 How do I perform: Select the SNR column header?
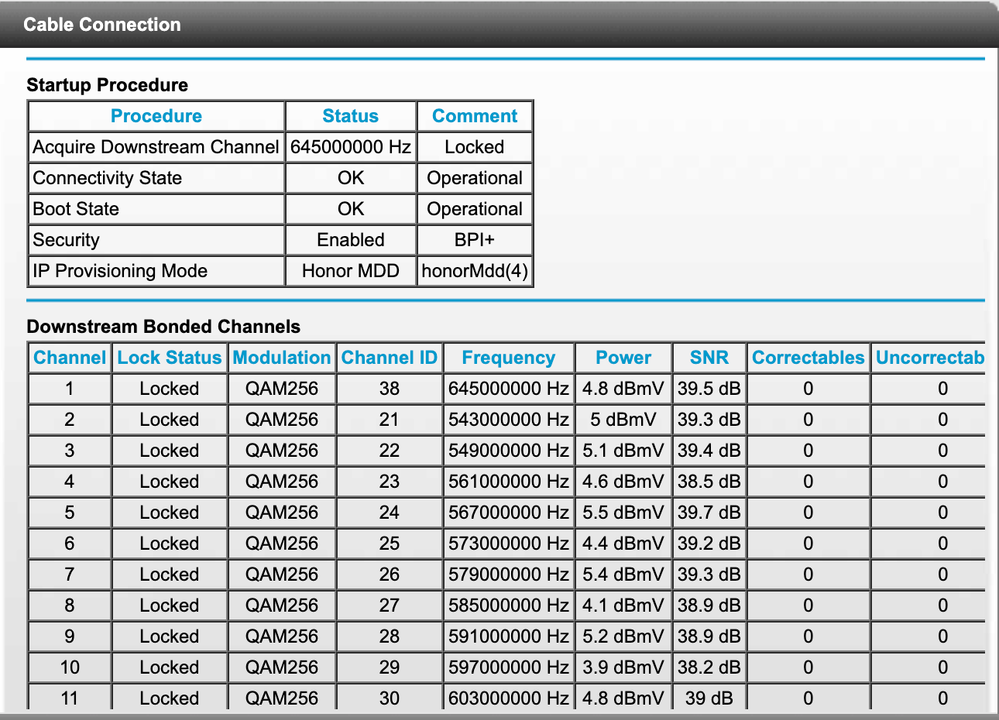tap(709, 357)
